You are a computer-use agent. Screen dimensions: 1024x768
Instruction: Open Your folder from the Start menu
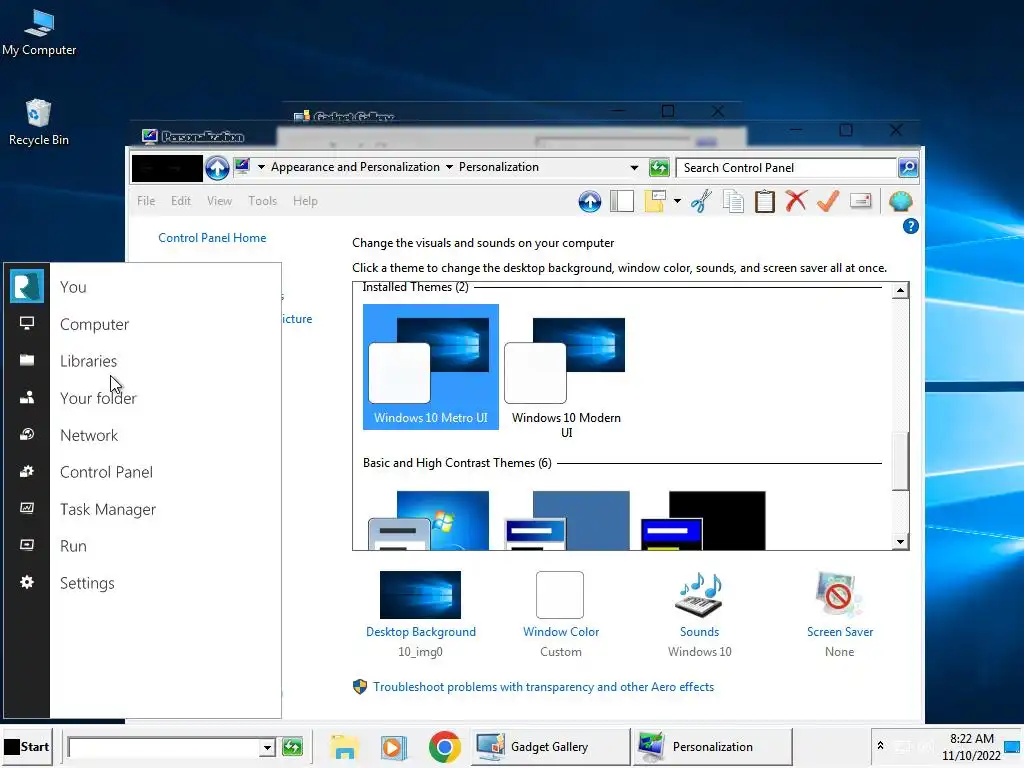point(98,398)
